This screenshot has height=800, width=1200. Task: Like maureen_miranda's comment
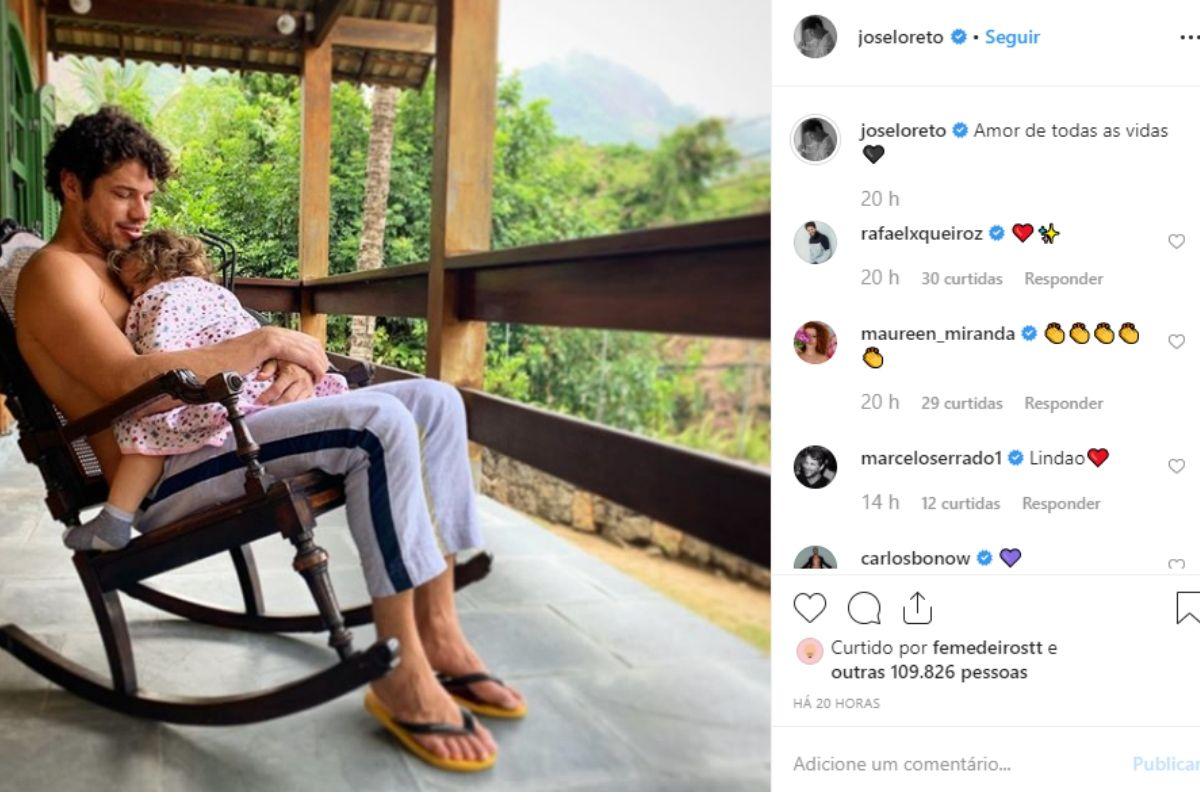(x=1176, y=341)
